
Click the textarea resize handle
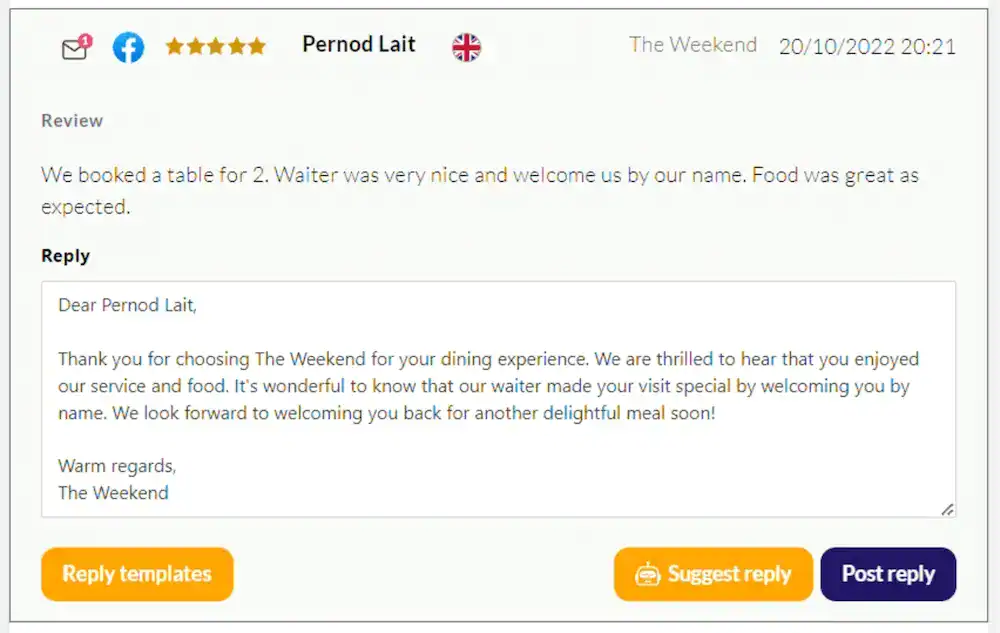click(947, 511)
